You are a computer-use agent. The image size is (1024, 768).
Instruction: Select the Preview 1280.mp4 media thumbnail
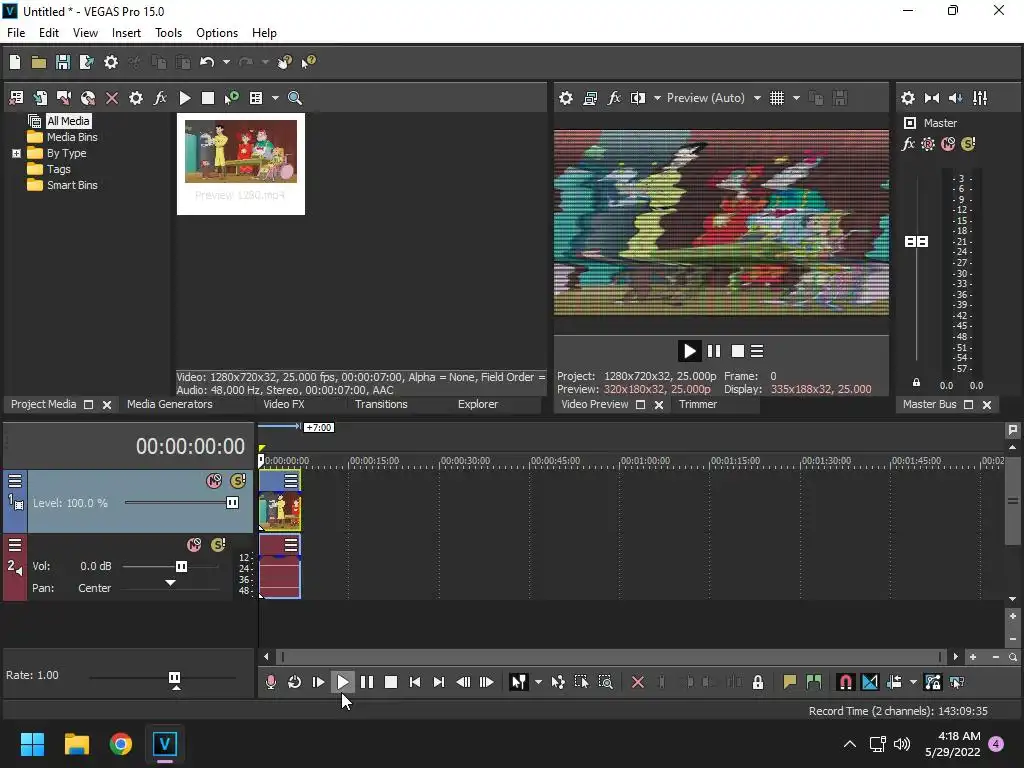pyautogui.click(x=241, y=163)
